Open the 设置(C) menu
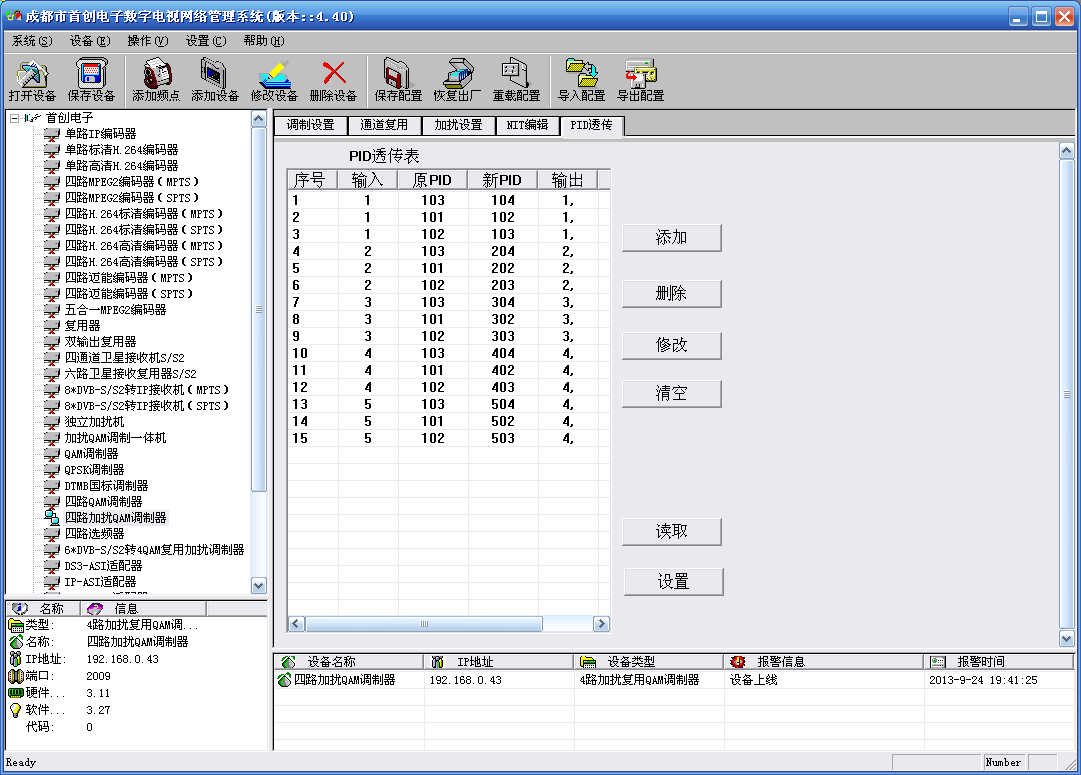The width and height of the screenshot is (1081, 775). pos(205,41)
